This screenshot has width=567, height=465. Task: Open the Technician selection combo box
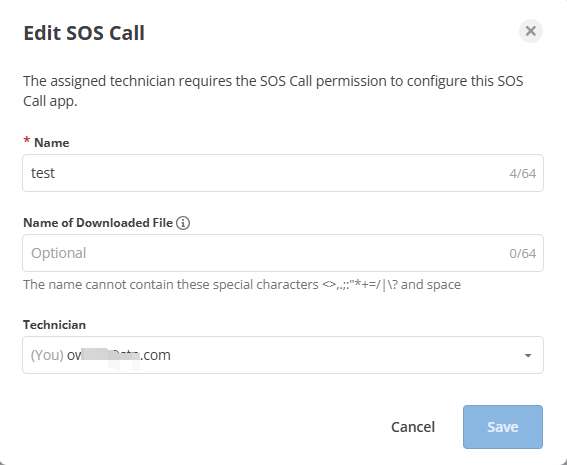(x=283, y=355)
